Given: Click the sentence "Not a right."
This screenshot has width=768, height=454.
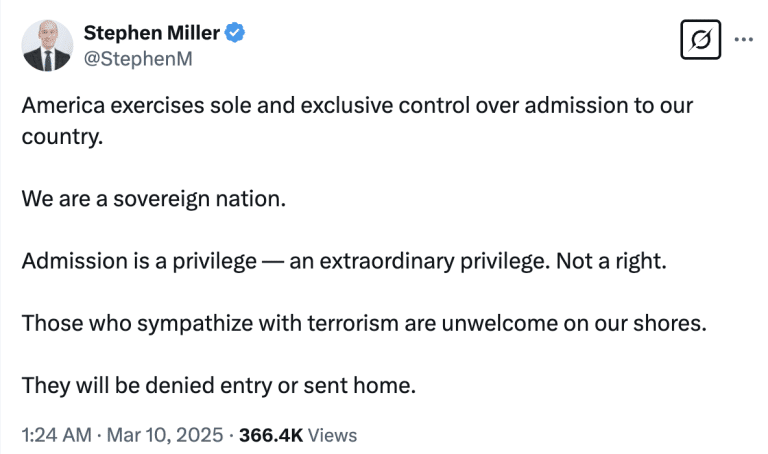Looking at the screenshot, I should [614, 261].
